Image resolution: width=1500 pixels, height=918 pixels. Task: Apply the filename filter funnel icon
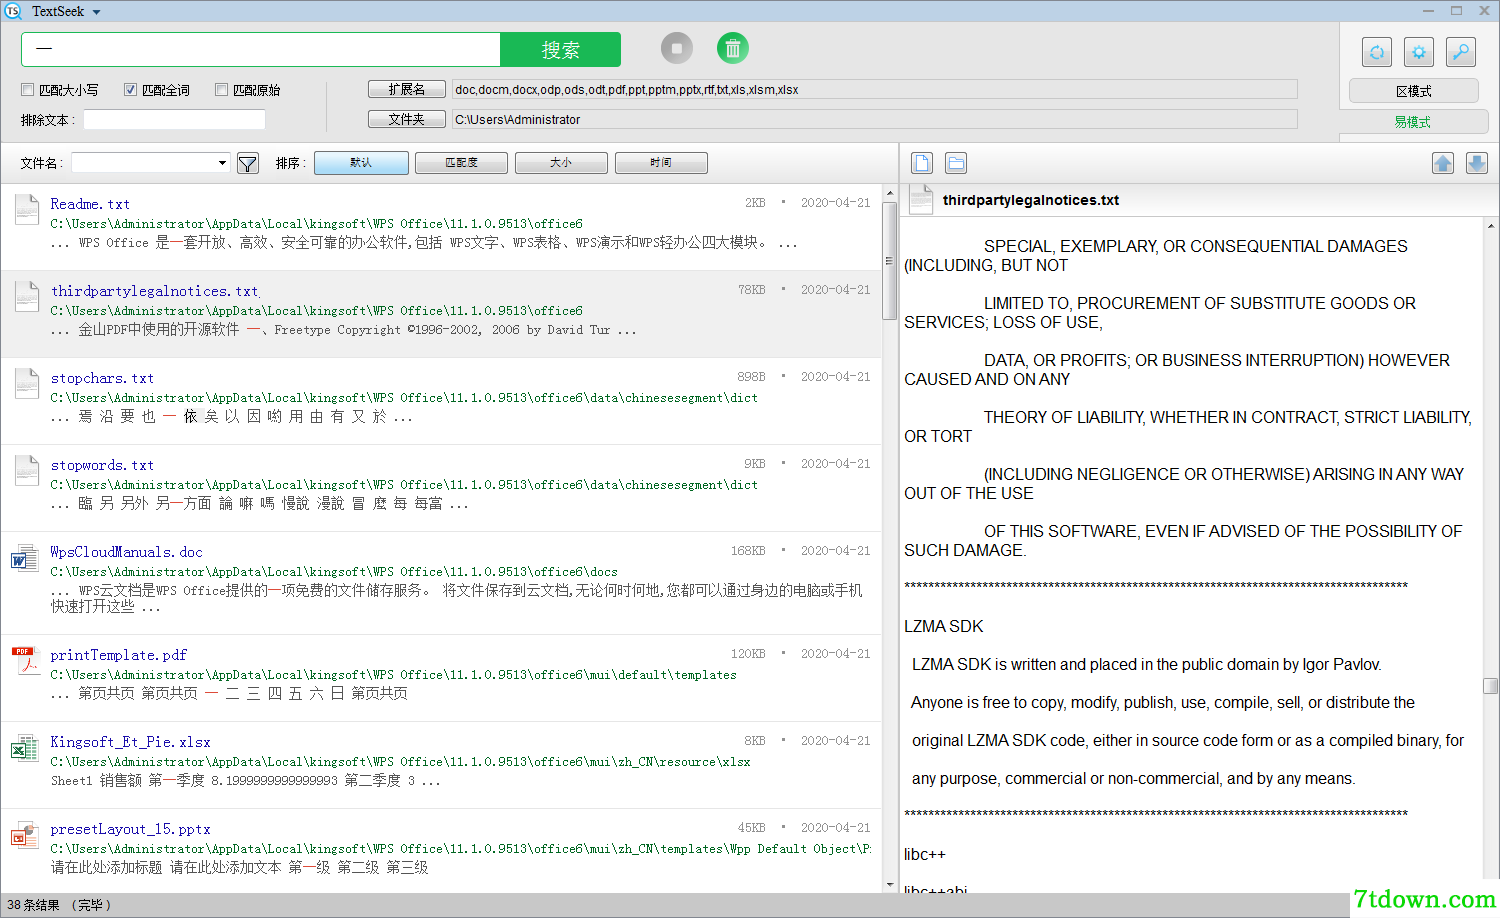tap(248, 163)
